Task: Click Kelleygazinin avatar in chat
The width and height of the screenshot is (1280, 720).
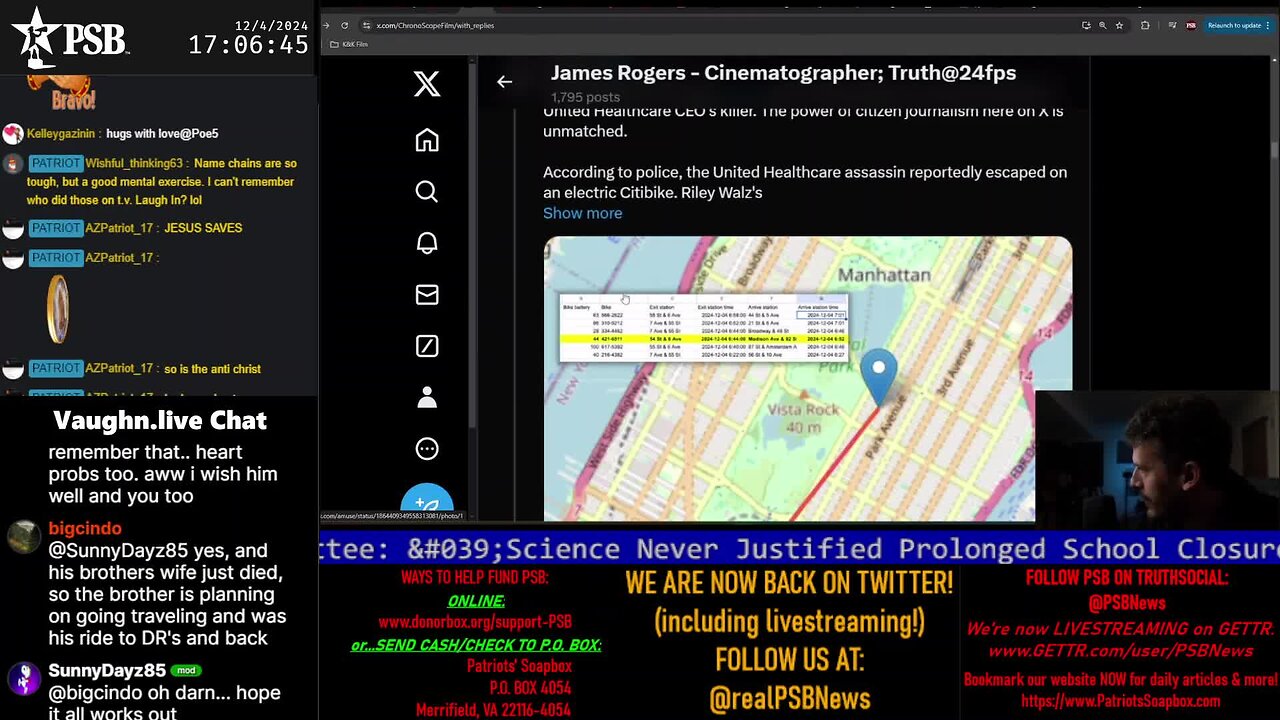Action: coord(12,134)
